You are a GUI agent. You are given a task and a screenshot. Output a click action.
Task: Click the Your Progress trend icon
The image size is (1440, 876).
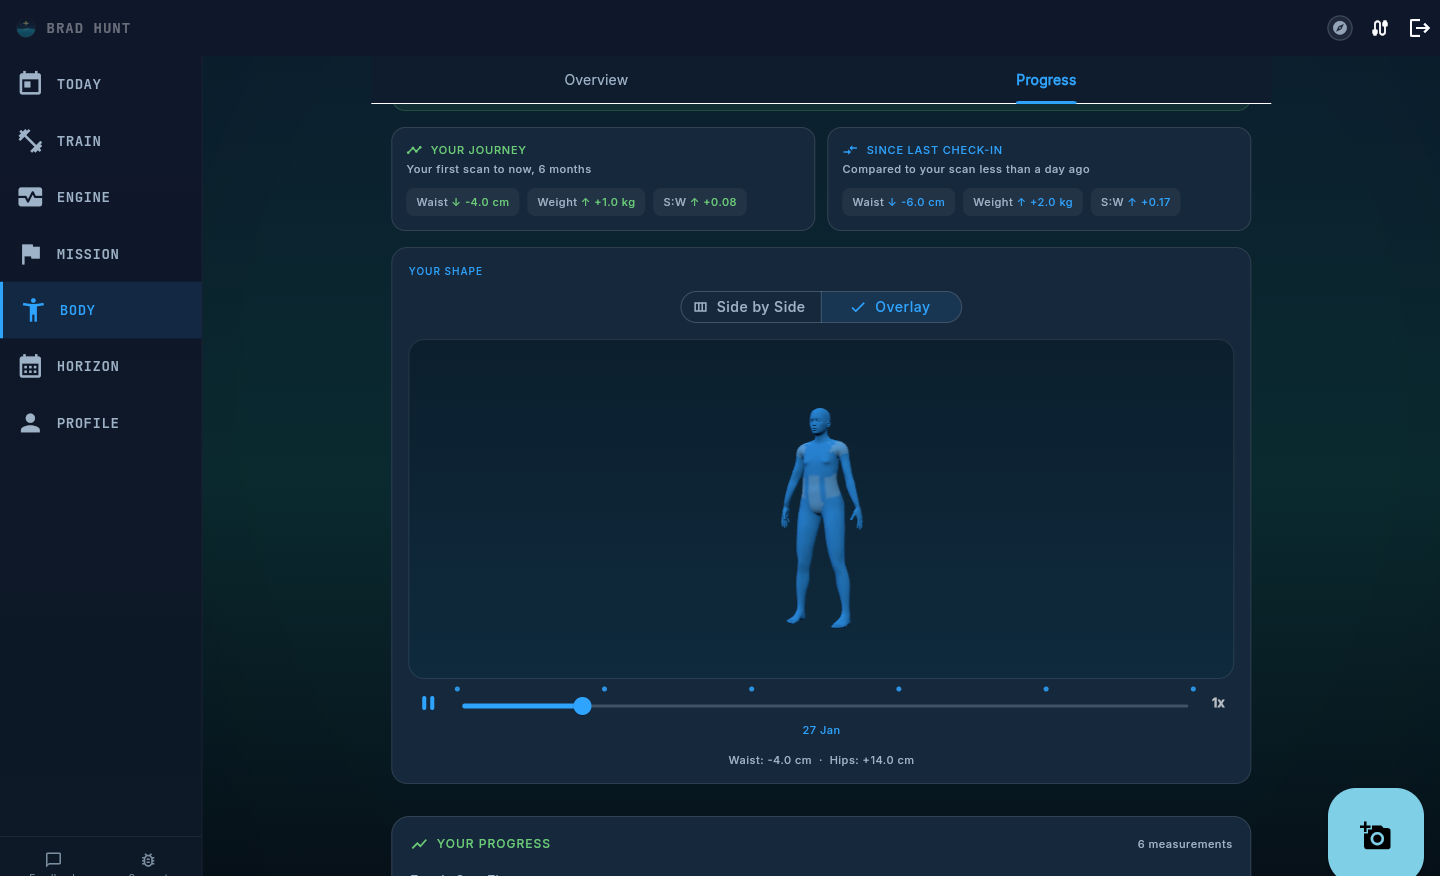[x=419, y=844]
